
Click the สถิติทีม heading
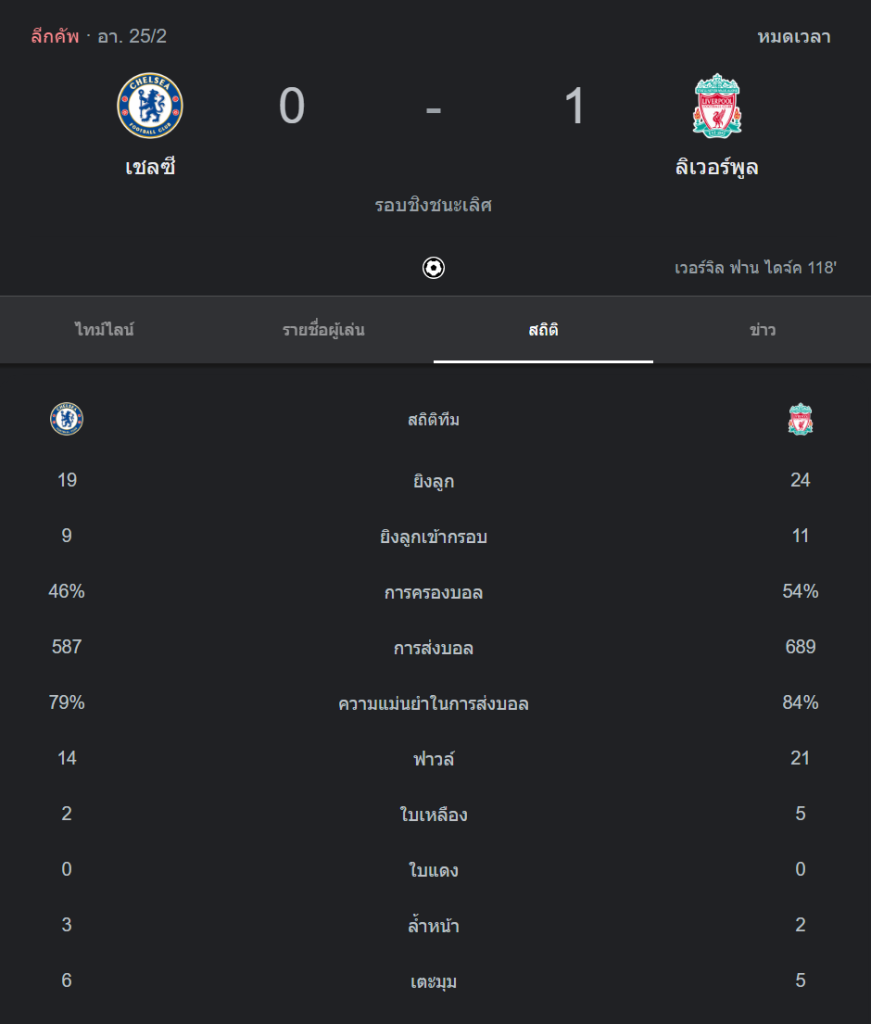click(x=434, y=419)
